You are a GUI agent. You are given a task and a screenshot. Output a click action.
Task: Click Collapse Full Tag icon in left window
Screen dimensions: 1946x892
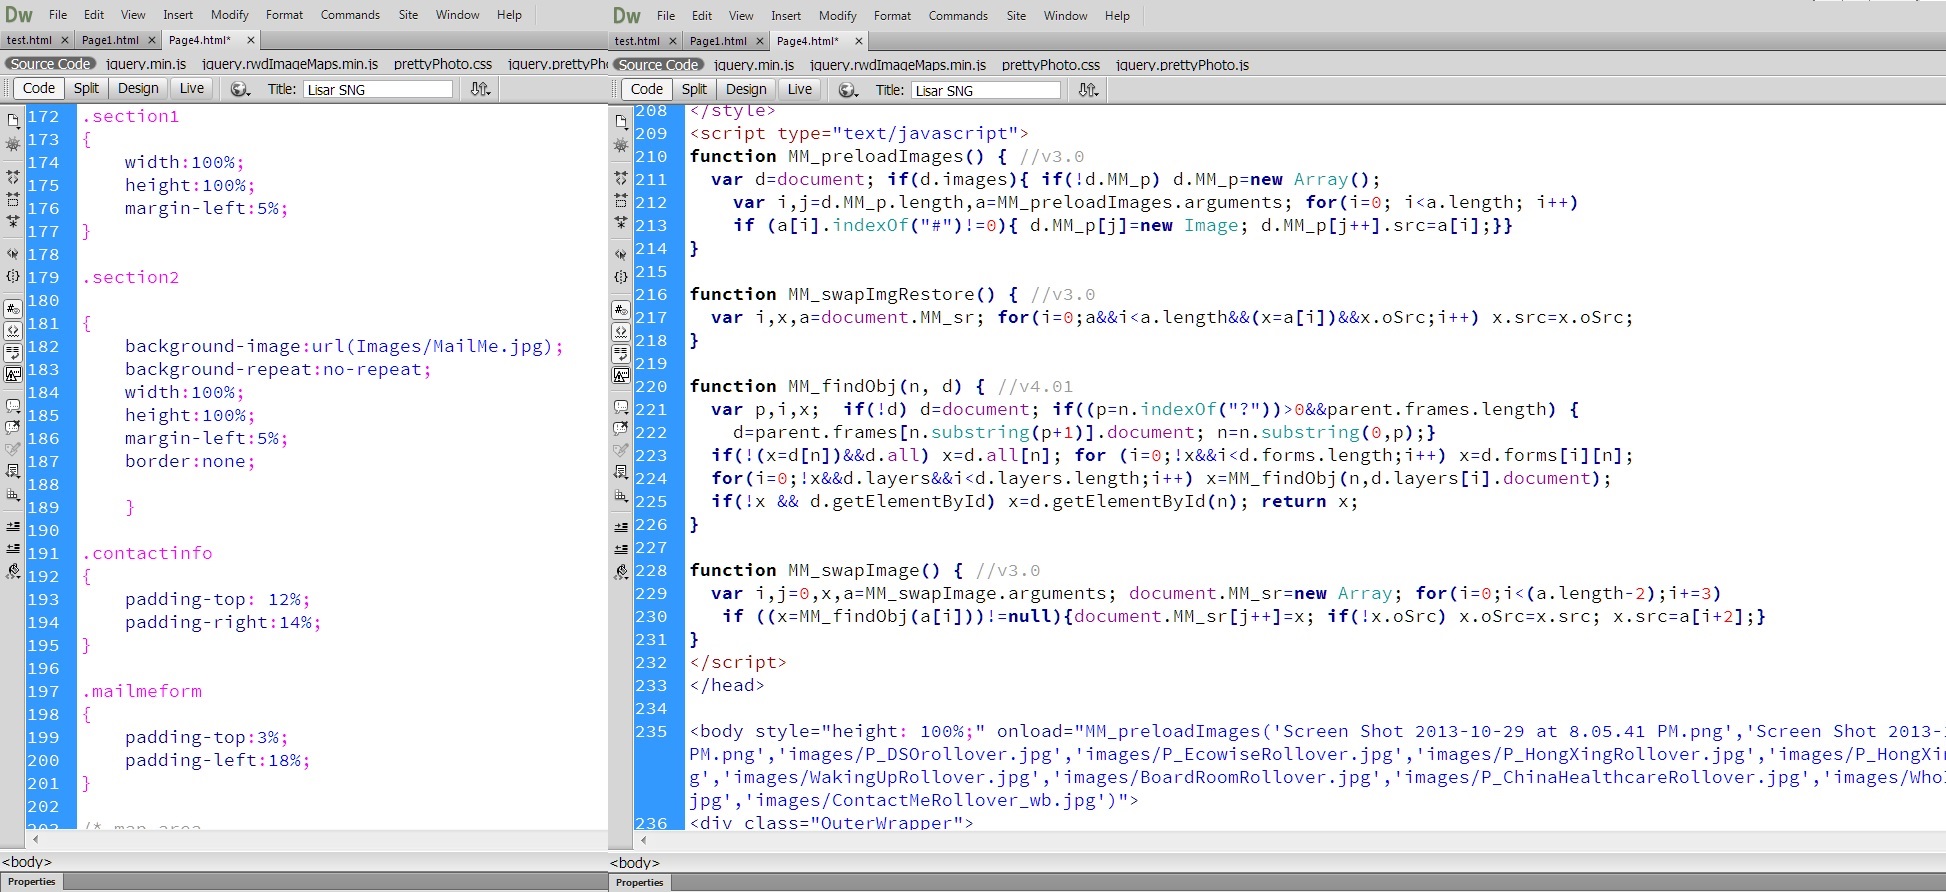(13, 177)
